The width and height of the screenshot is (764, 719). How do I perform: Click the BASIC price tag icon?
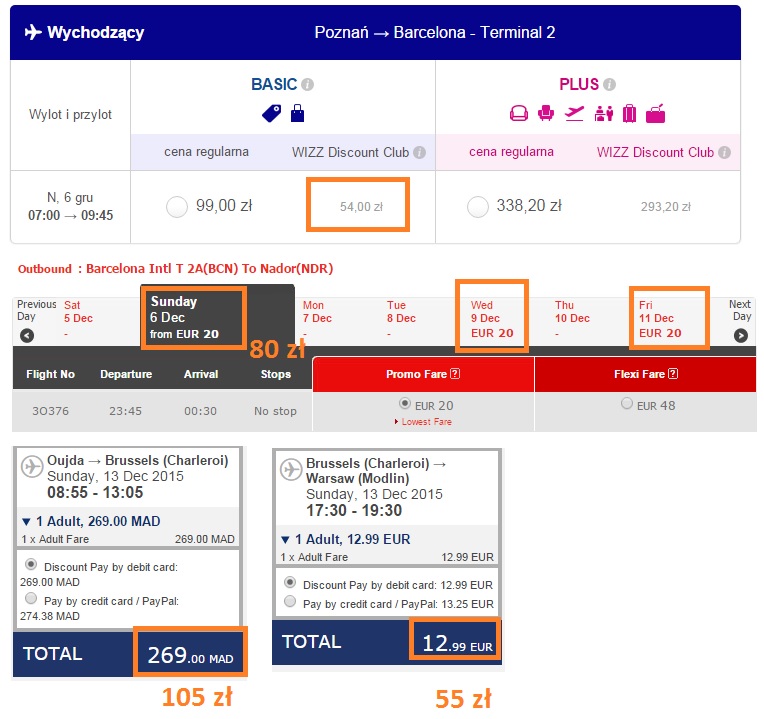pyautogui.click(x=271, y=114)
